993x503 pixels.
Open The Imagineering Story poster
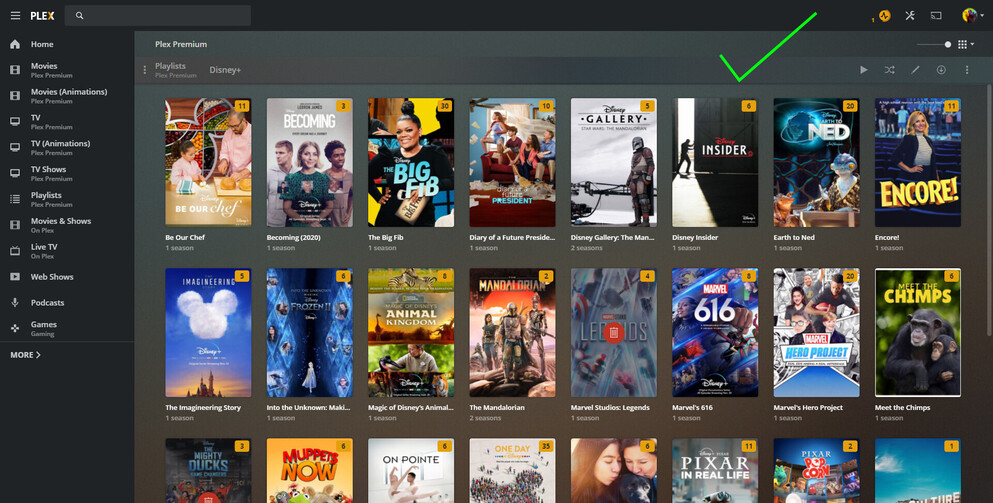pos(208,333)
